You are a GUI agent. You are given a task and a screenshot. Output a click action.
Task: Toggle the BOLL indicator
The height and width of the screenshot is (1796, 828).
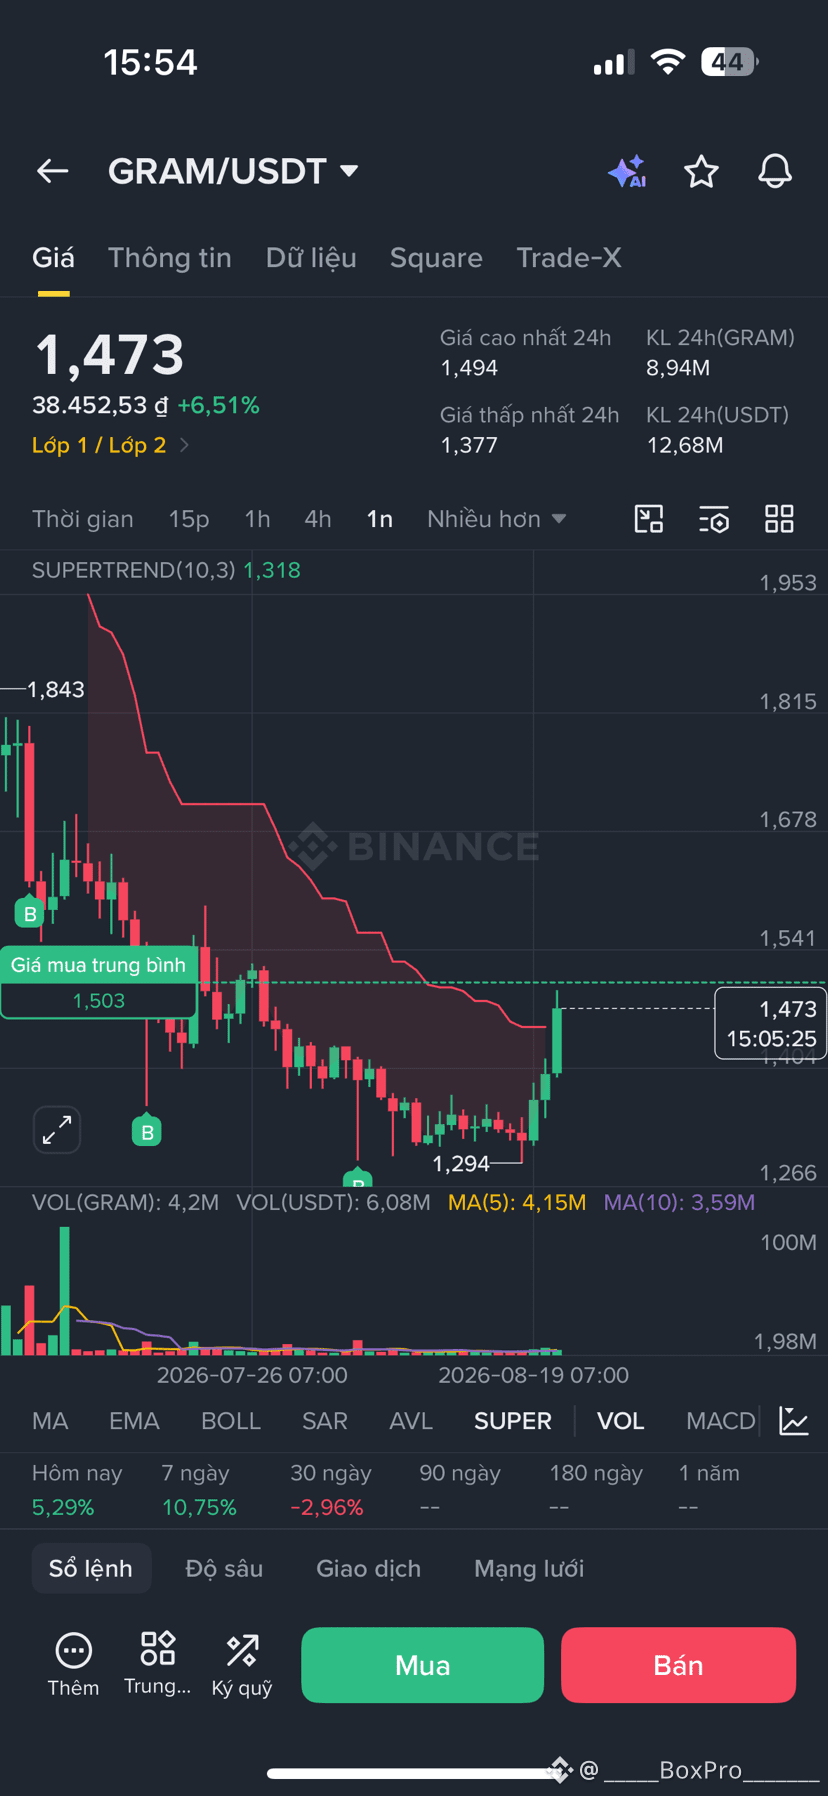tap(231, 1421)
